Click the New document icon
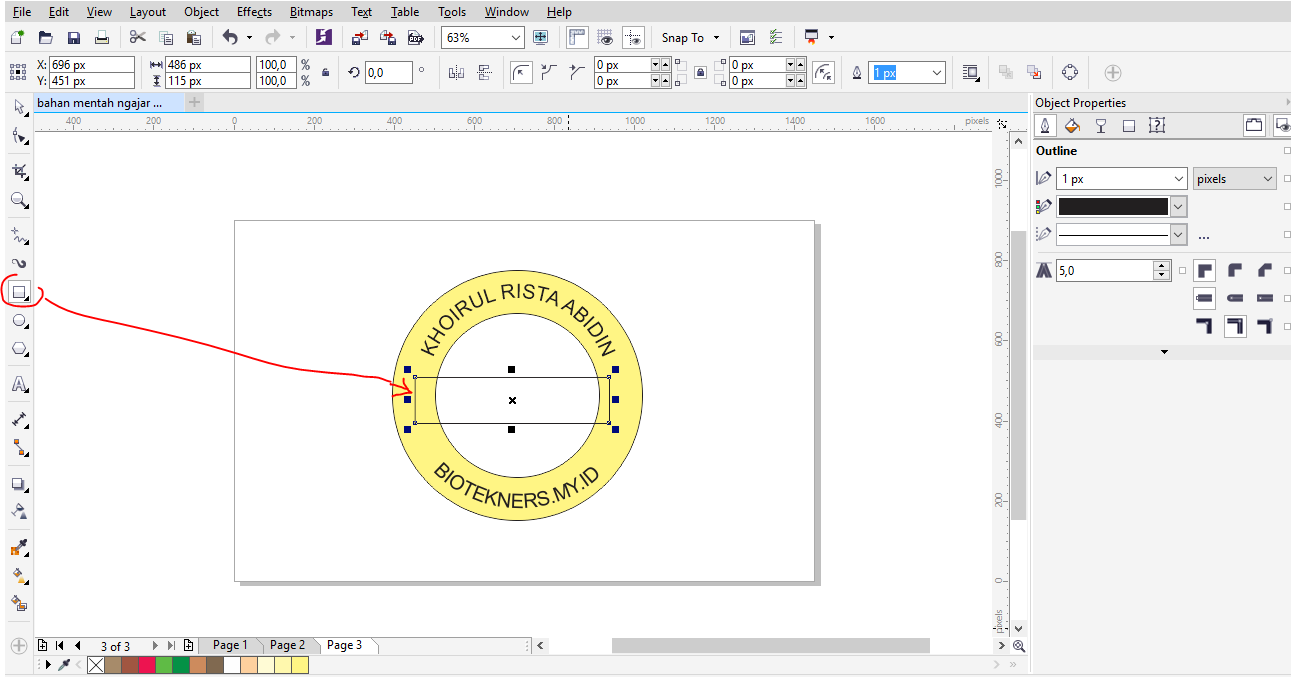 pyautogui.click(x=17, y=37)
